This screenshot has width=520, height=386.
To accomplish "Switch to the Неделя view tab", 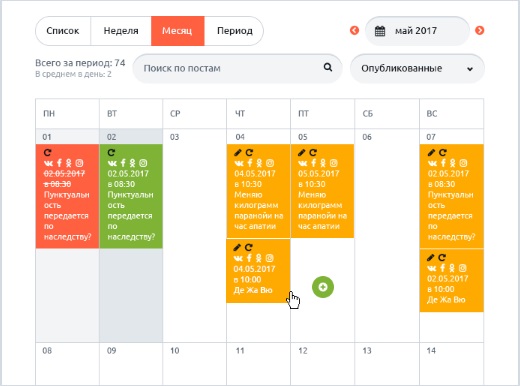I will coord(121,31).
